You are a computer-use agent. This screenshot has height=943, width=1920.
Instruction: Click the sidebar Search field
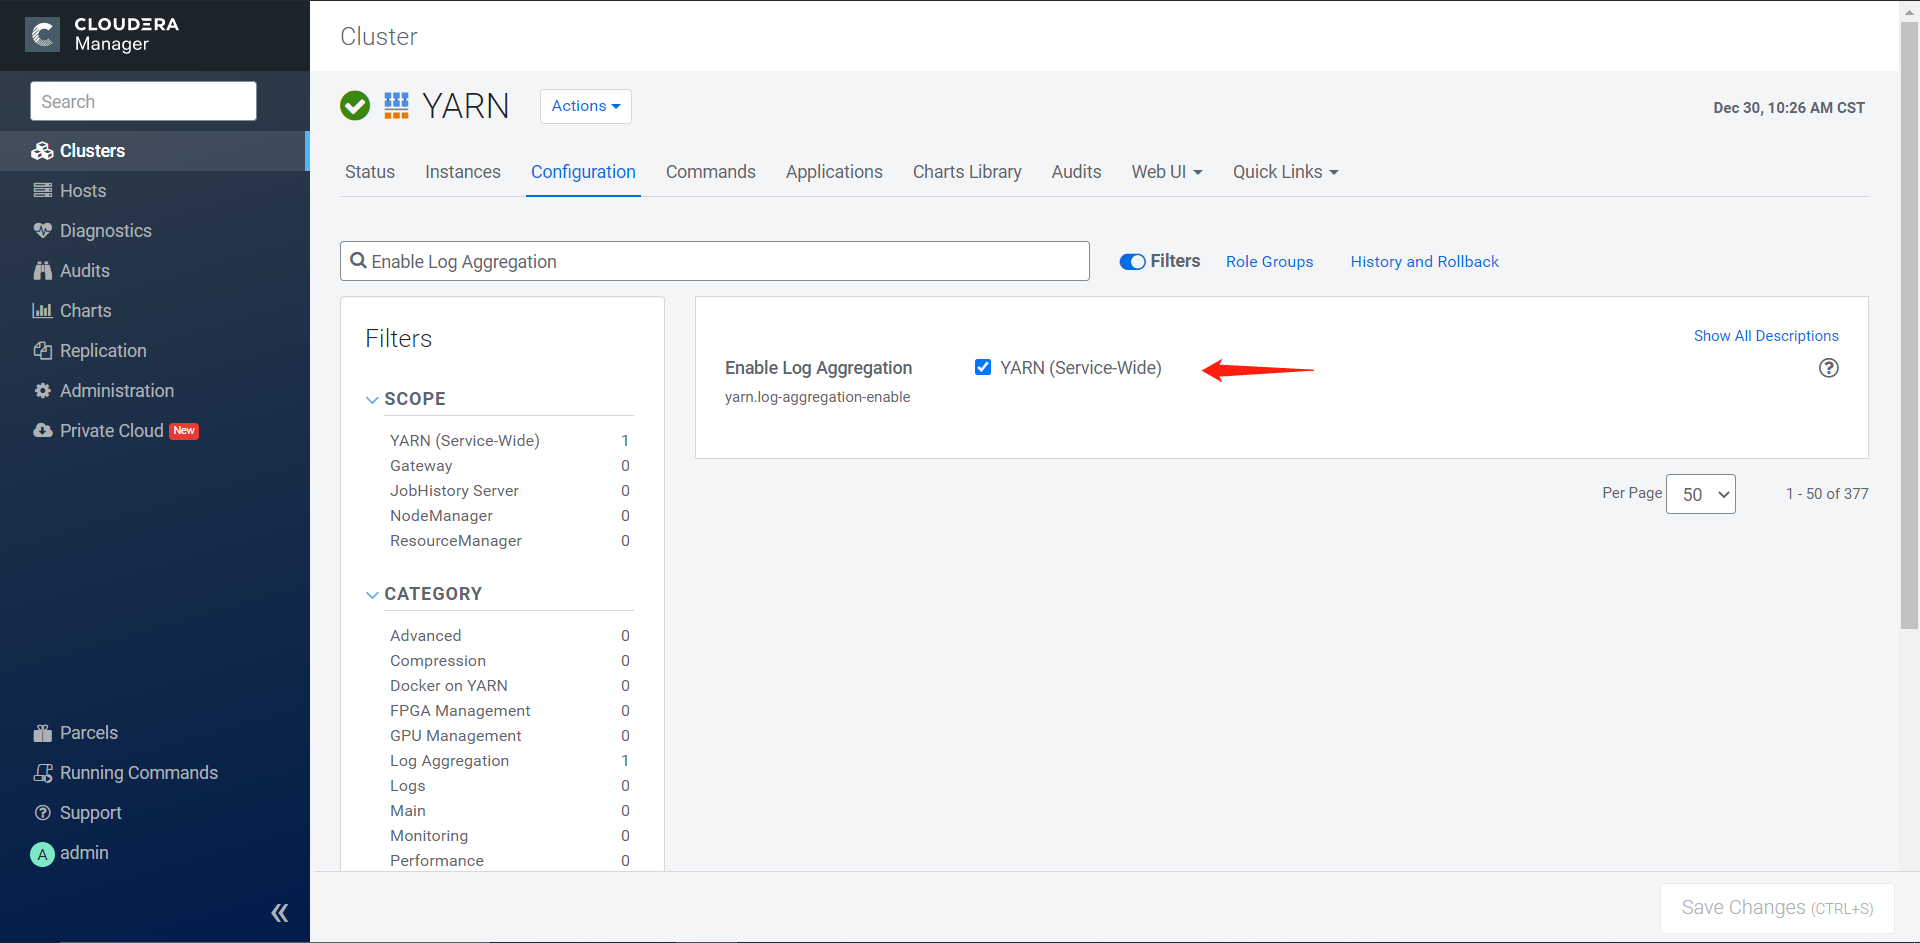point(143,101)
